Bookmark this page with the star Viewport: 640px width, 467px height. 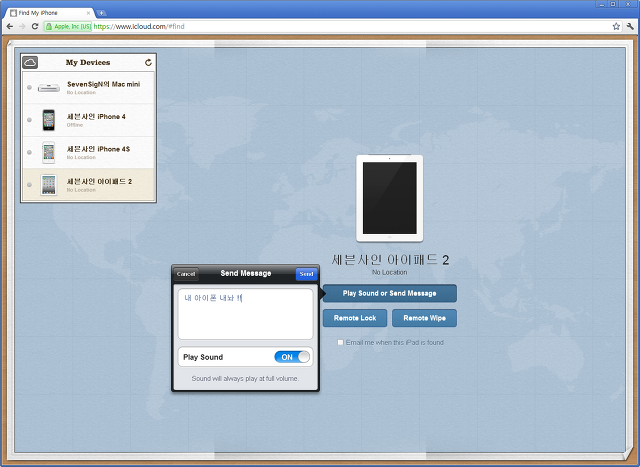pos(616,27)
